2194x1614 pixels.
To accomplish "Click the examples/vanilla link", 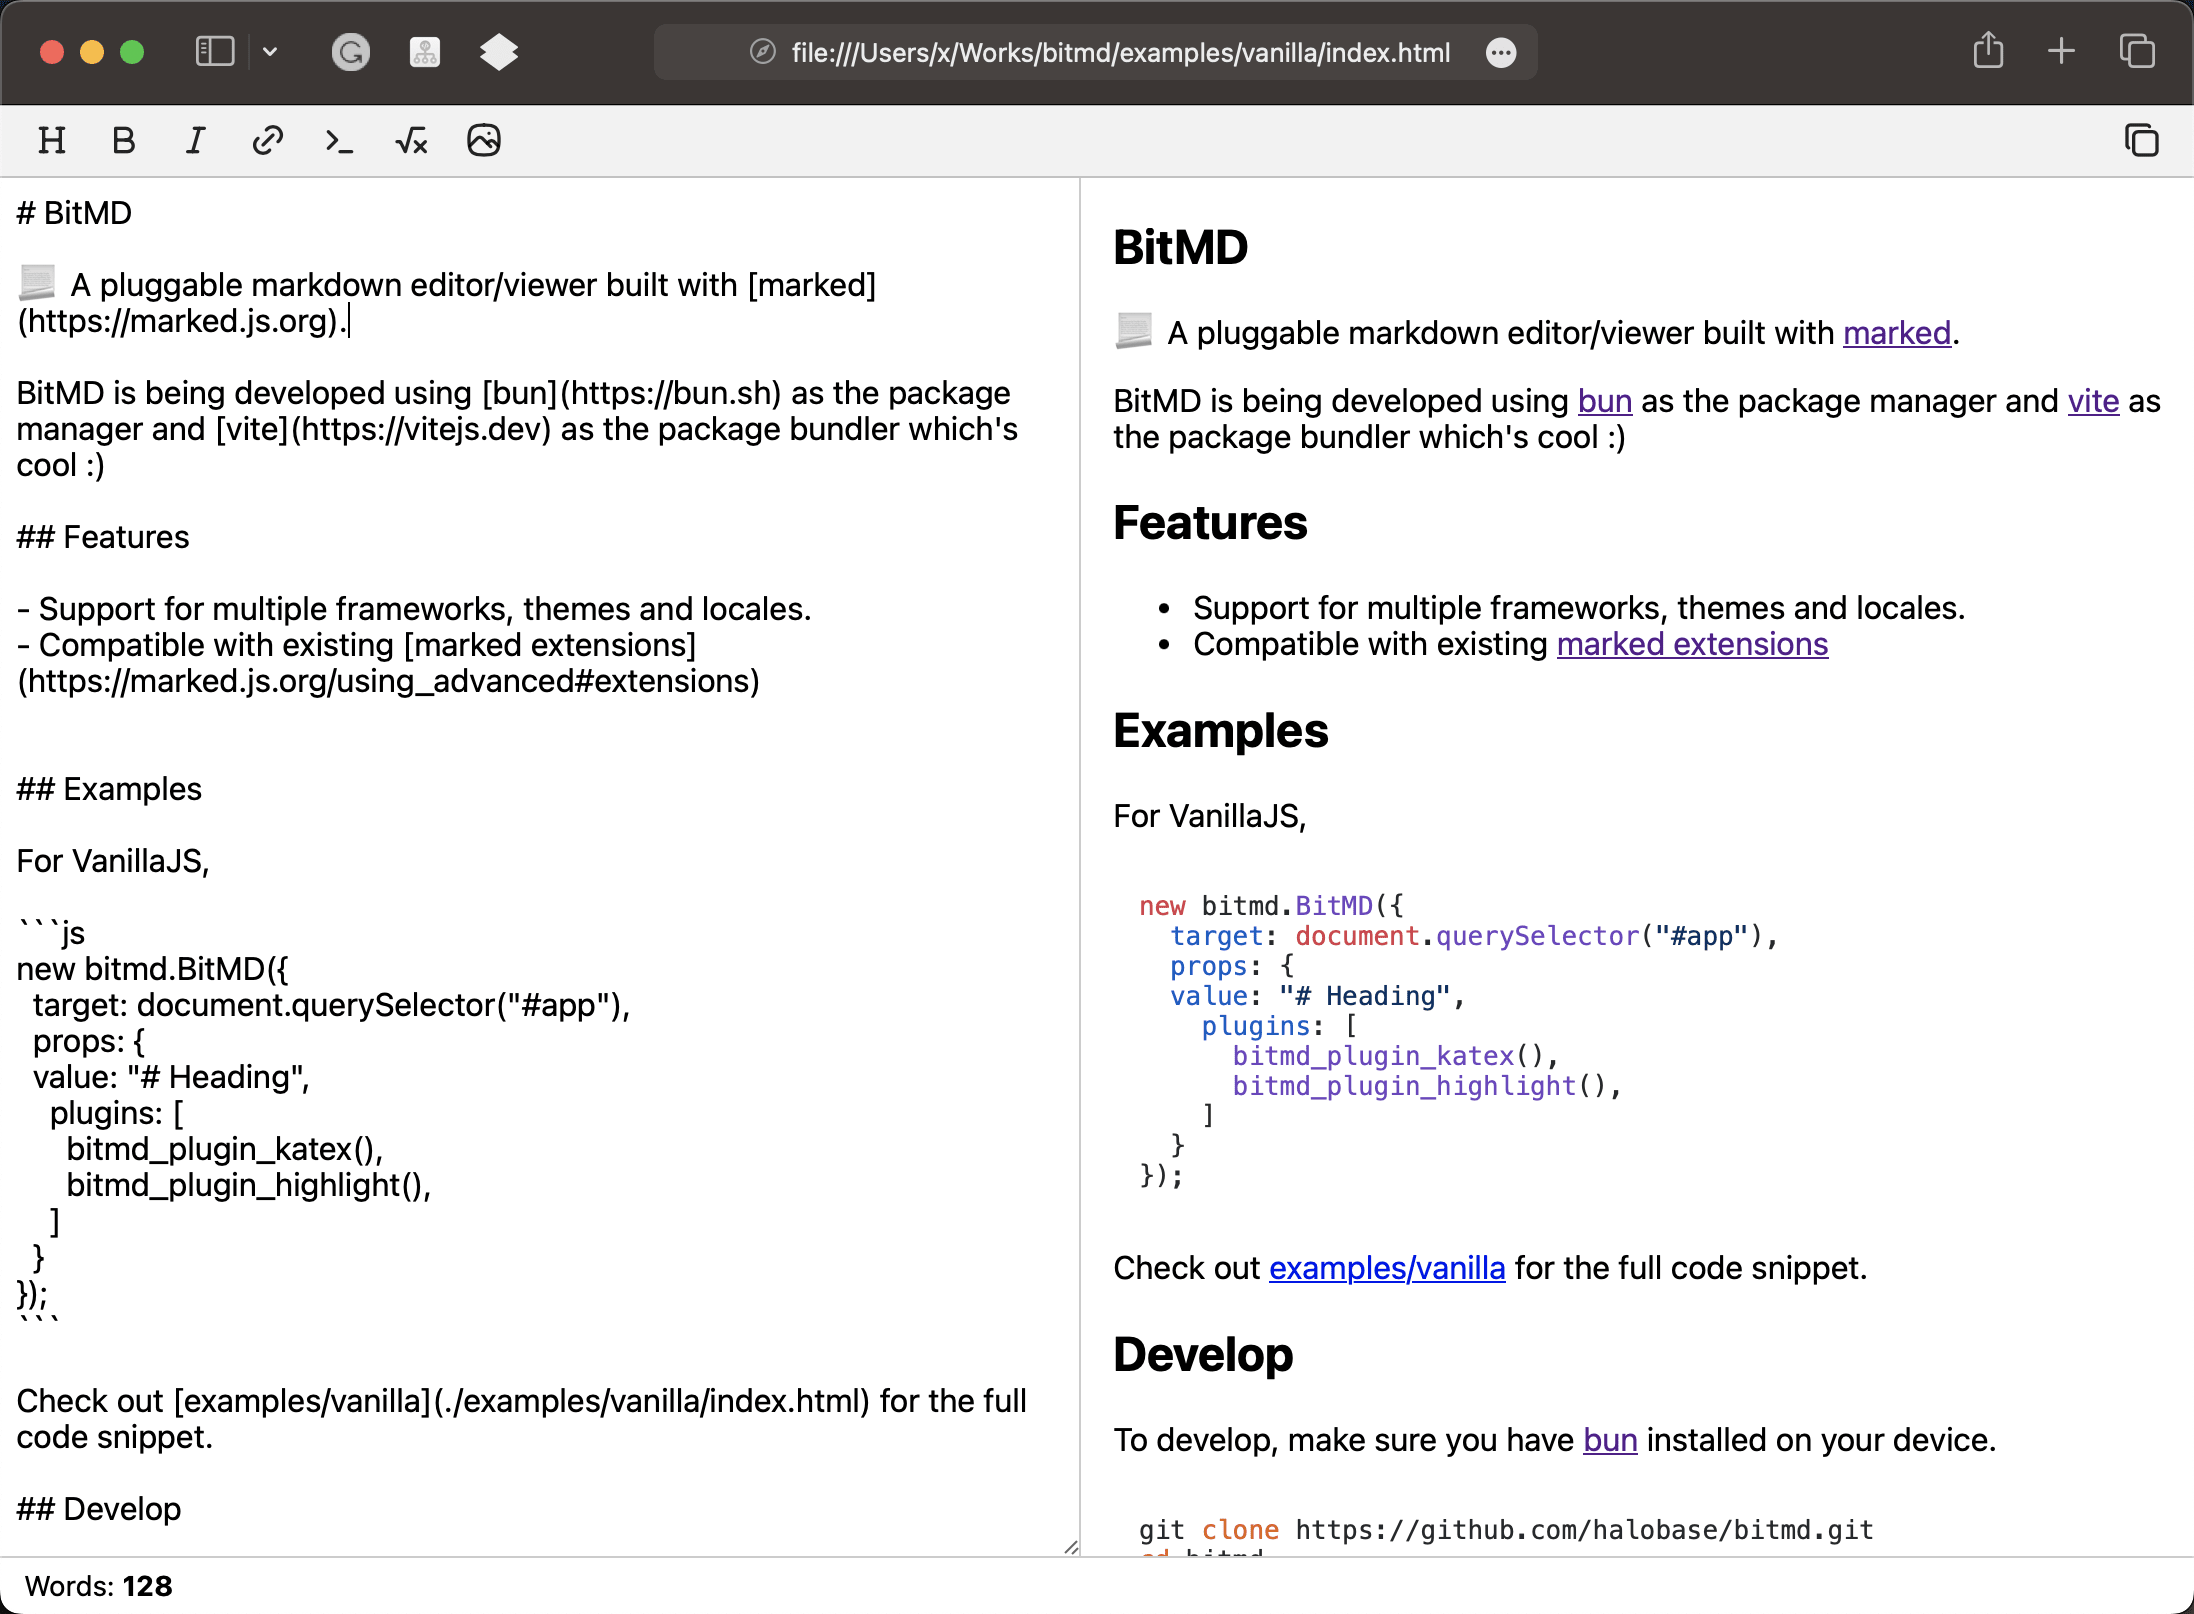I will pos(1387,1268).
